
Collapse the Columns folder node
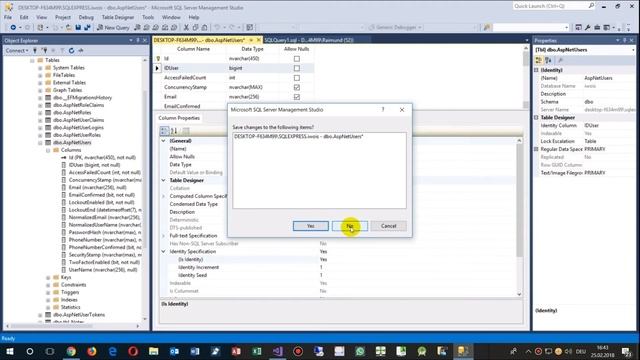(48, 150)
